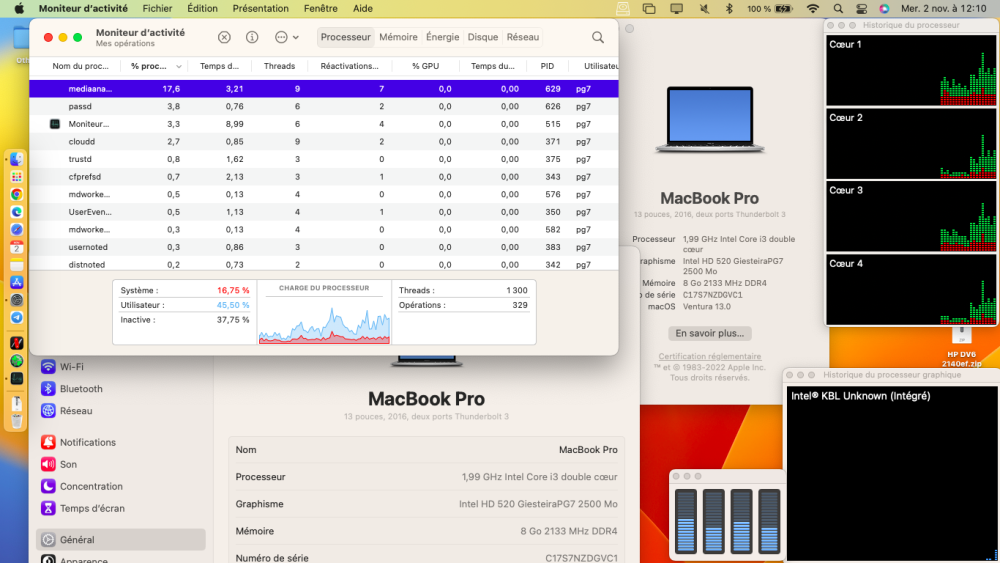This screenshot has height=563, width=1000.
Task: Select the mediaana process row
Action: pyautogui.click(x=324, y=89)
